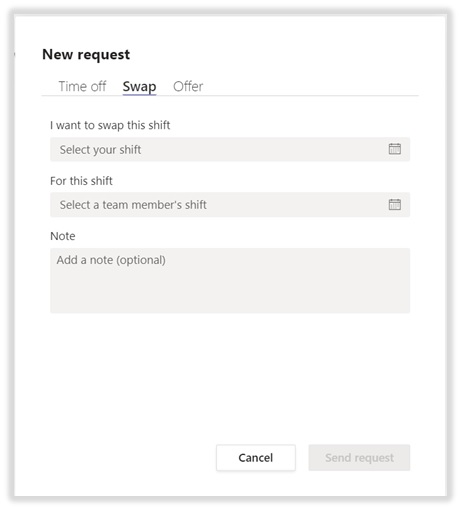Click the 'I want to swap this shift' label

point(110,125)
